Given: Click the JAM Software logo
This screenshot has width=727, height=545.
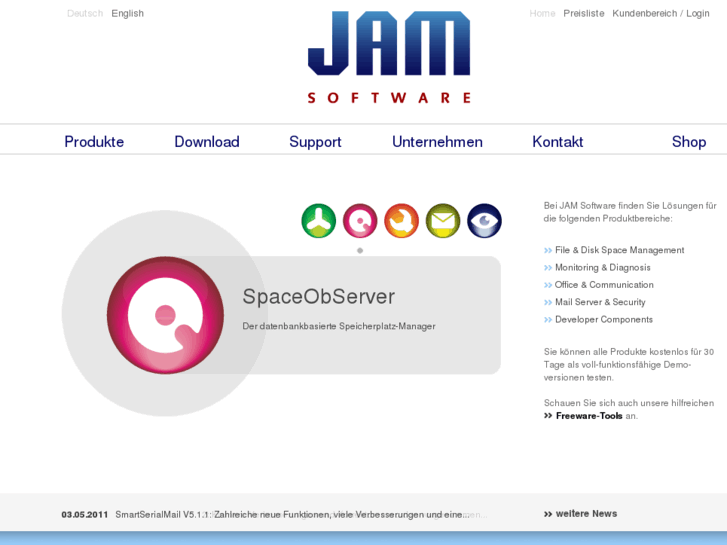Looking at the screenshot, I should (x=389, y=57).
